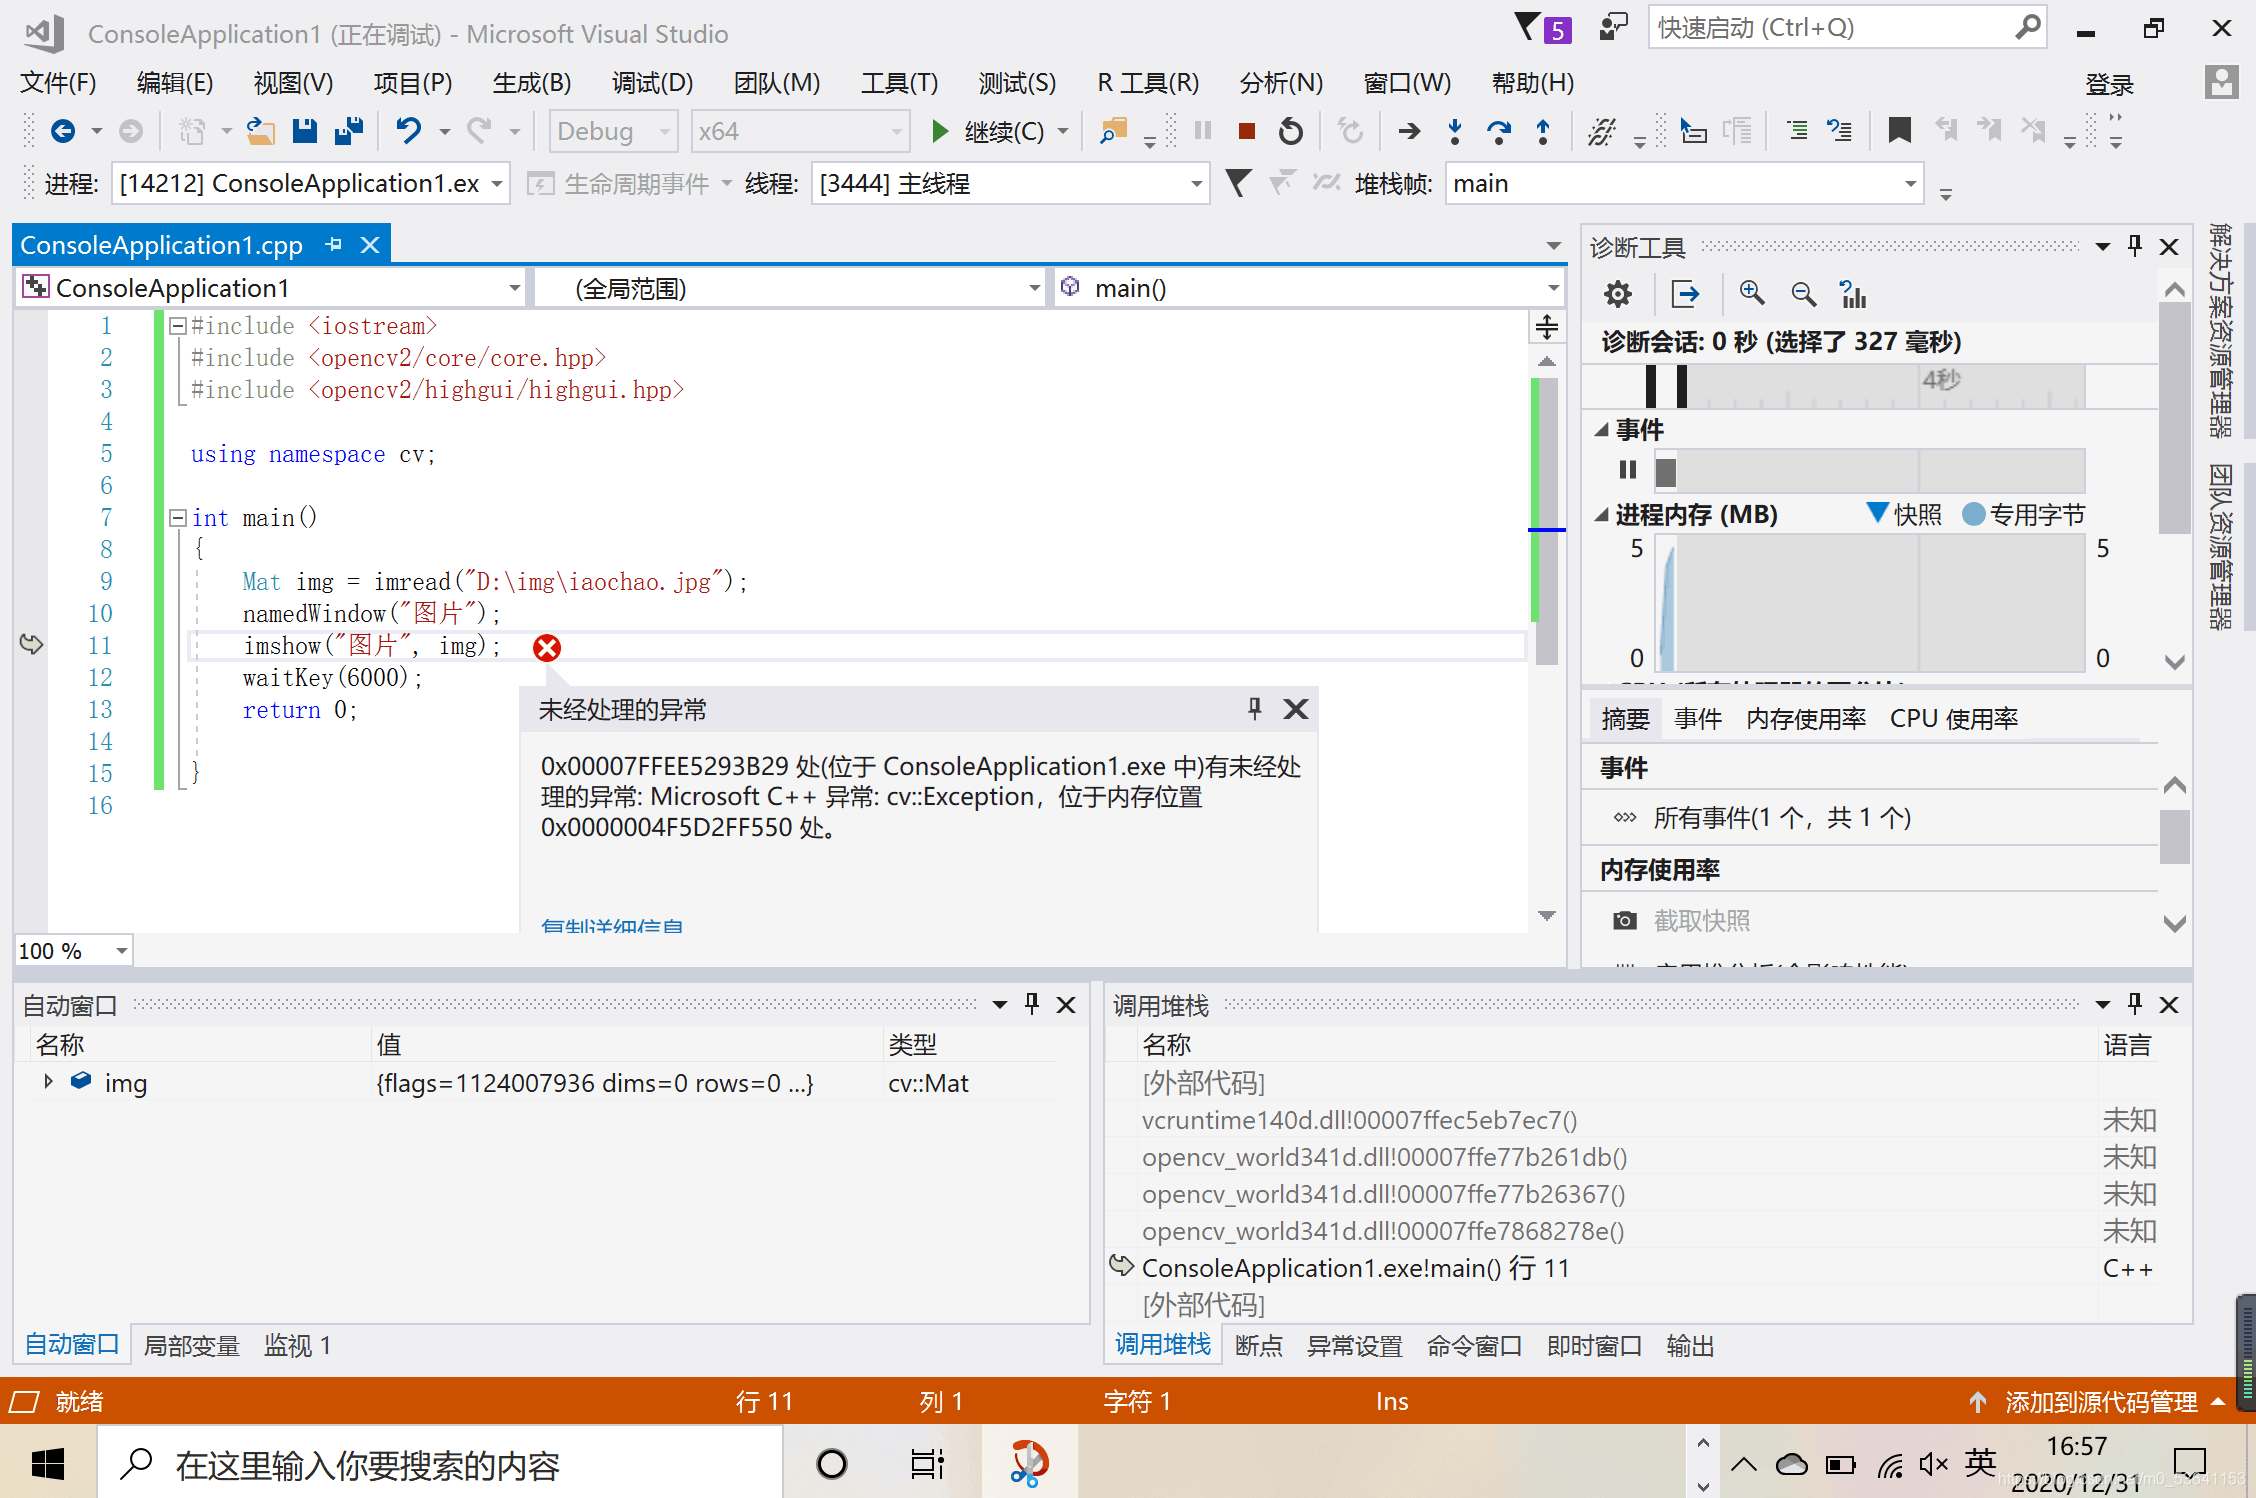Click the bookmark icon in toolbar
Screen dimensions: 2256x1498
pyautogui.click(x=1899, y=131)
